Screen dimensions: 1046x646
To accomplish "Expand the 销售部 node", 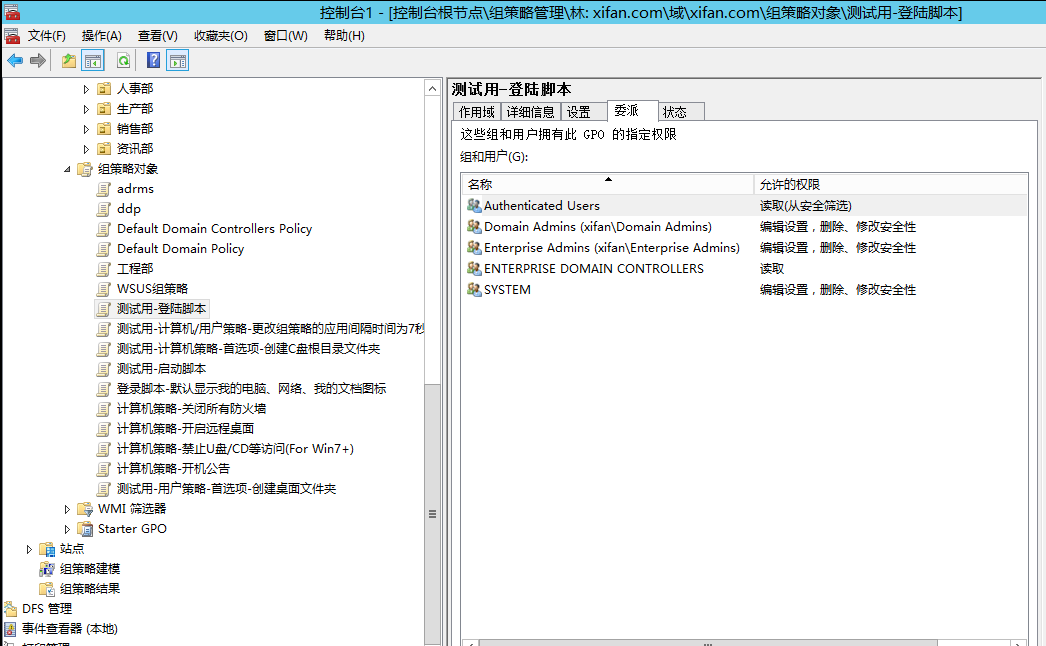I will (86, 129).
